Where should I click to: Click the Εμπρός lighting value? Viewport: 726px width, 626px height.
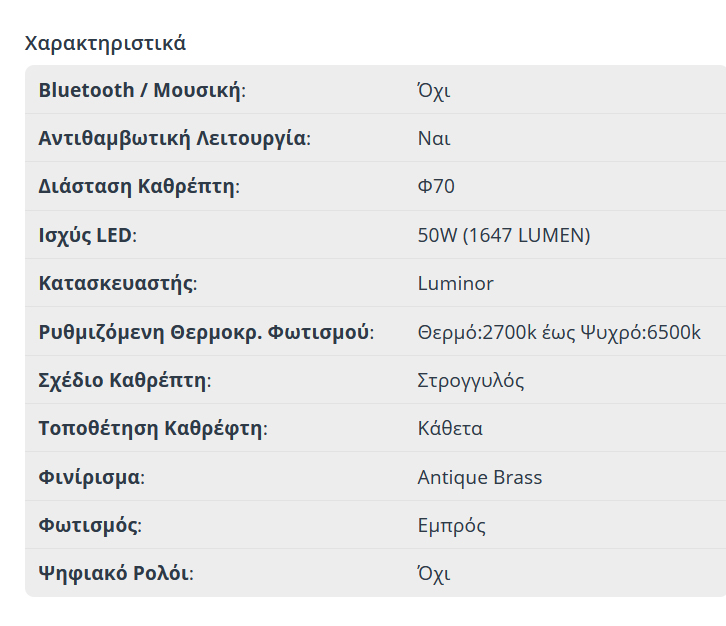(x=451, y=525)
